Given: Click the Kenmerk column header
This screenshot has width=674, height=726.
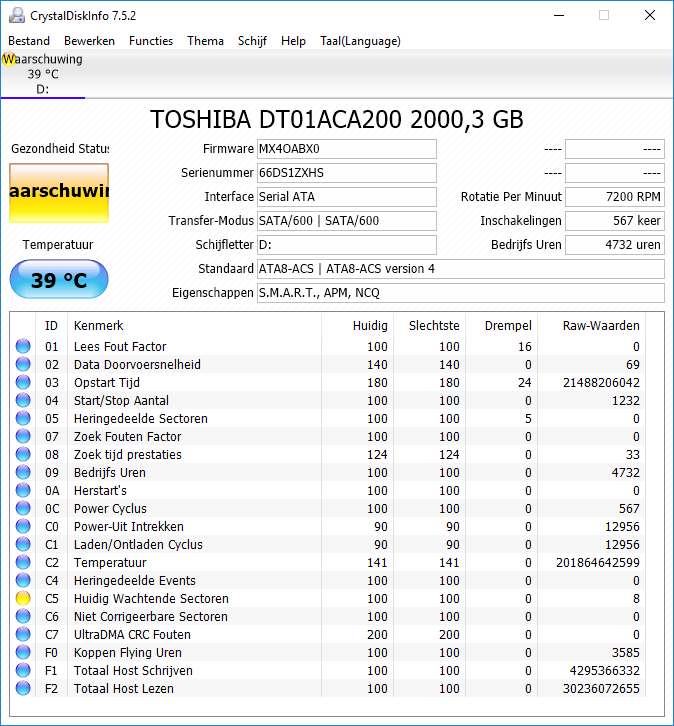Looking at the screenshot, I should [x=194, y=325].
